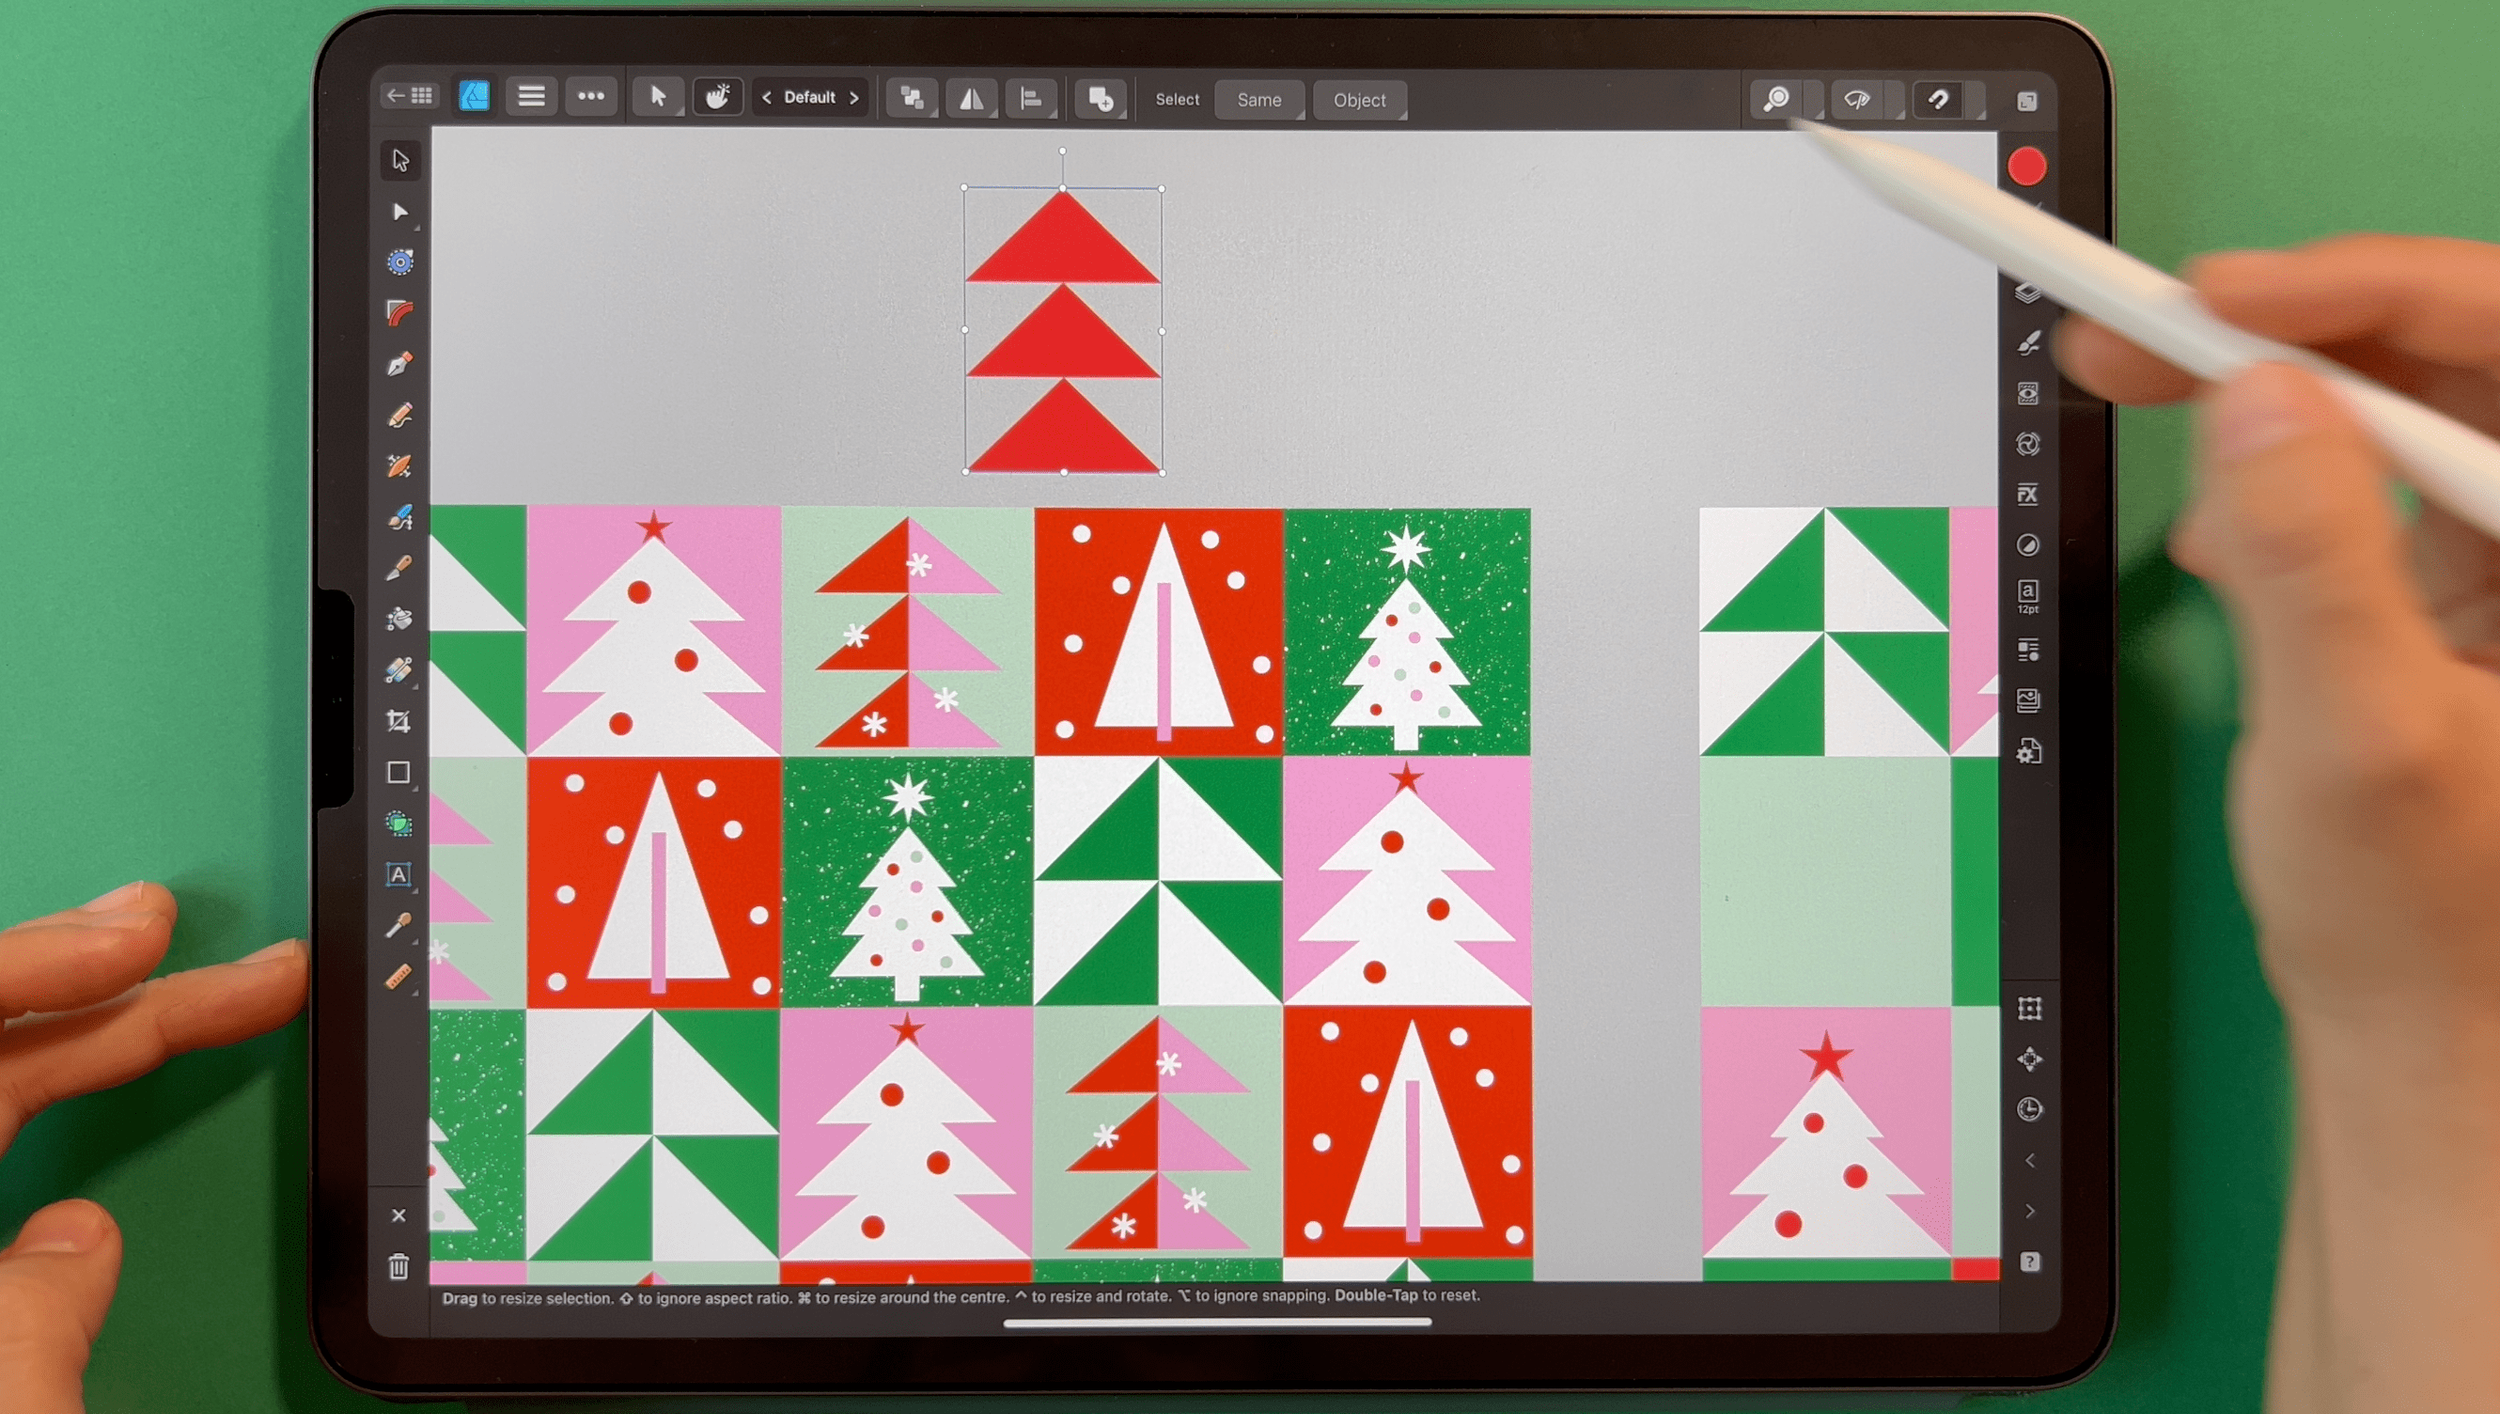Image resolution: width=2500 pixels, height=1414 pixels.
Task: Open the hamburger document menu
Action: pos(531,96)
